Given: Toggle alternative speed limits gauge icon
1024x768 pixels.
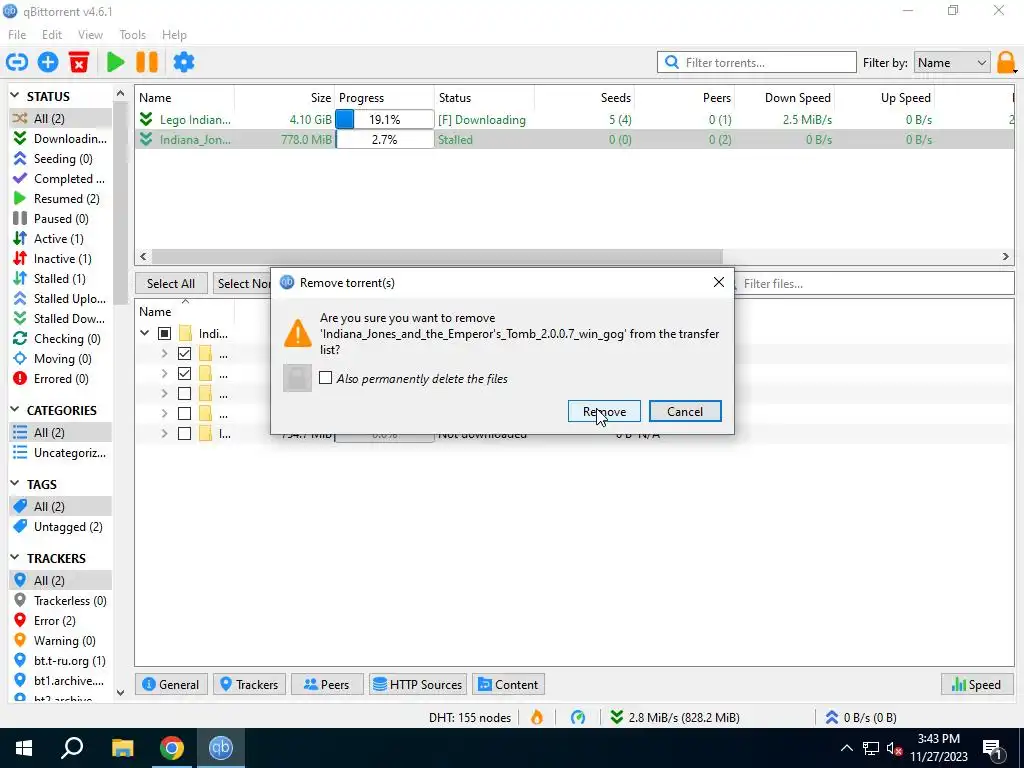Looking at the screenshot, I should 578,717.
